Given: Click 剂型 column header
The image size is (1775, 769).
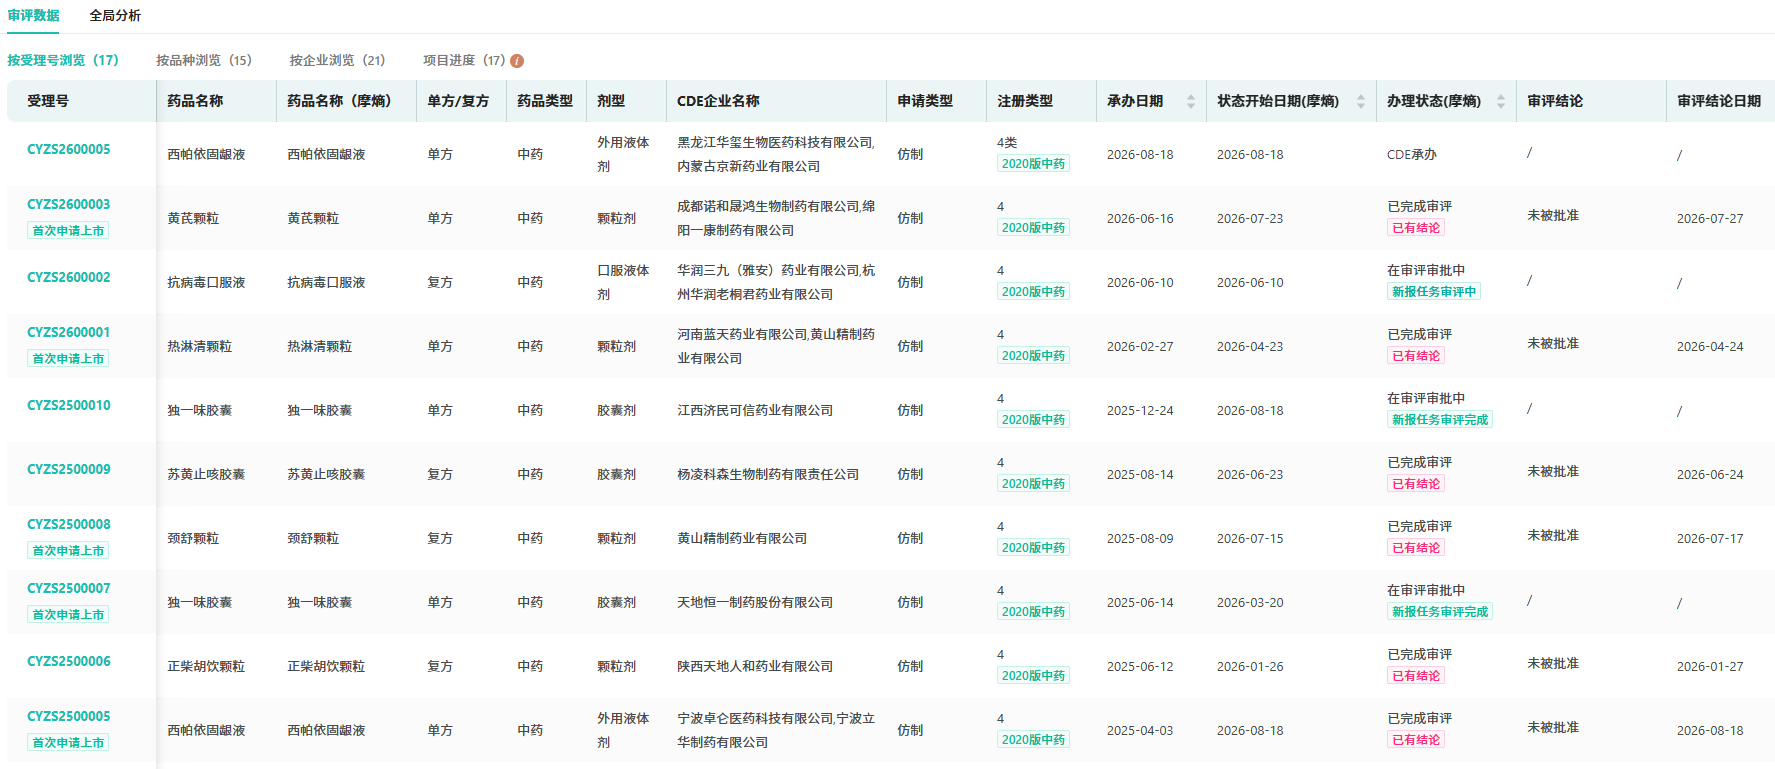Looking at the screenshot, I should pyautogui.click(x=611, y=101).
